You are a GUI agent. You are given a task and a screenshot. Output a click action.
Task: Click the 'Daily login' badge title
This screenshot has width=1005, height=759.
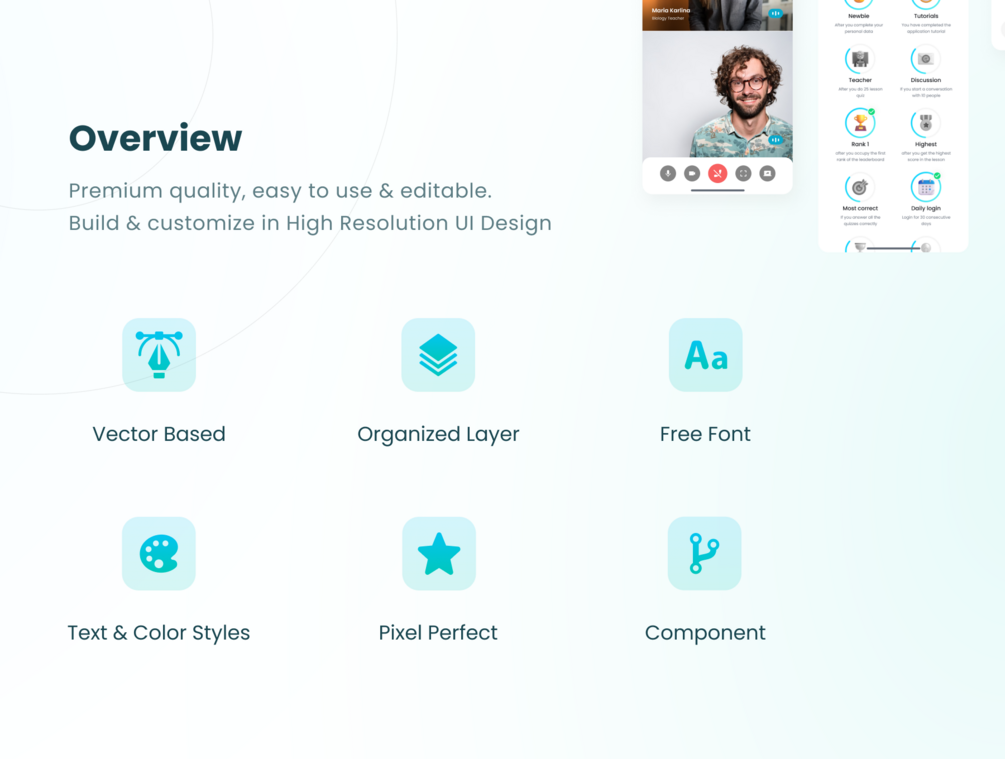[926, 208]
